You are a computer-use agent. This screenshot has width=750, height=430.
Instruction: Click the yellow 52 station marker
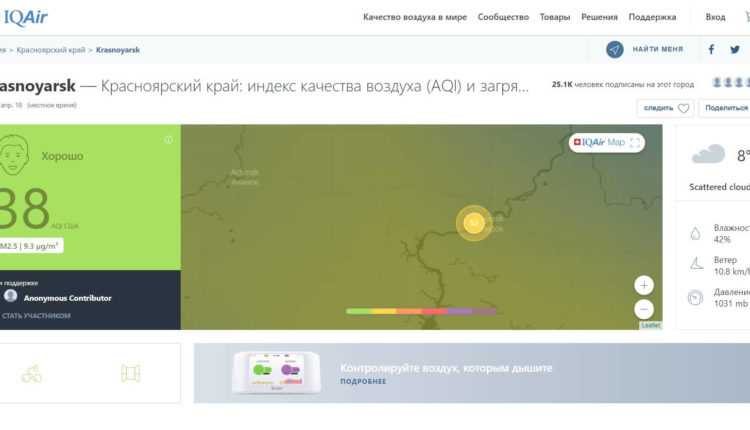(x=474, y=223)
